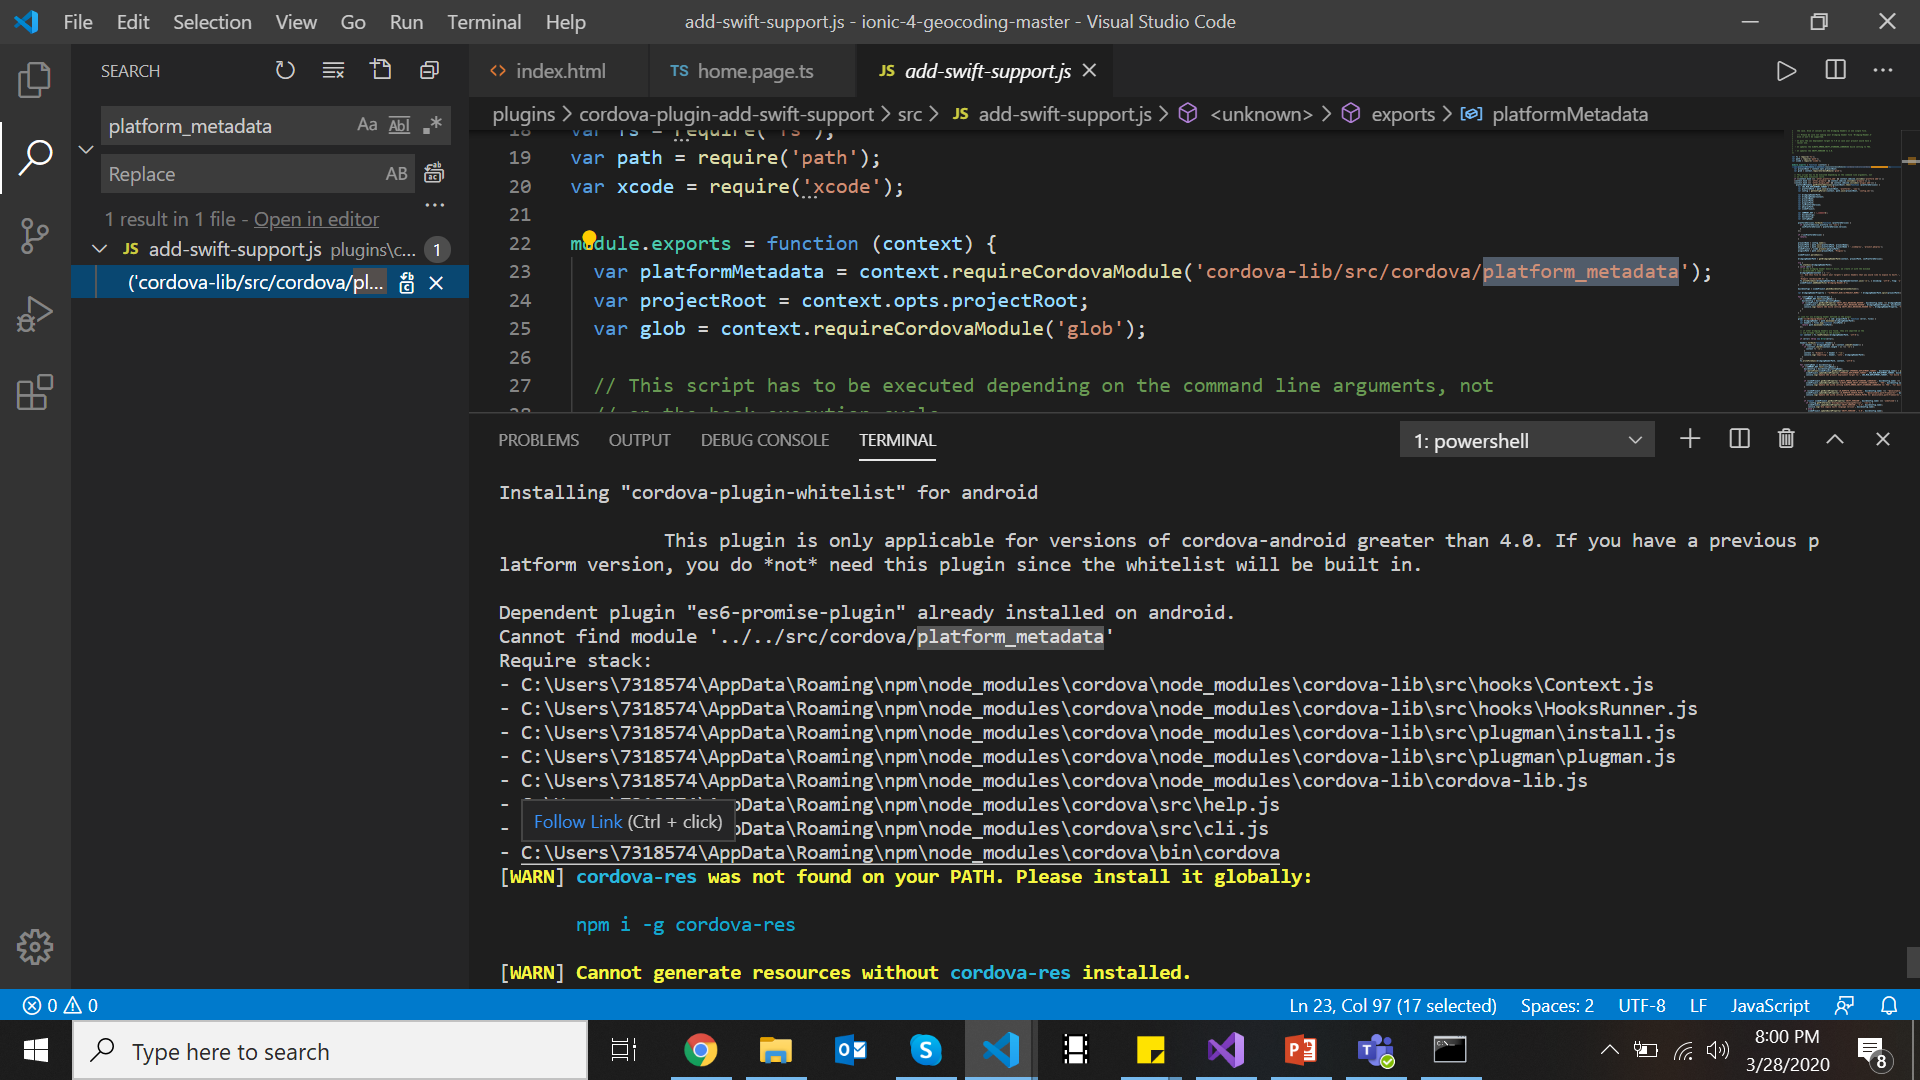Toggle Match Case in search box
The image size is (1920, 1080).
367,125
